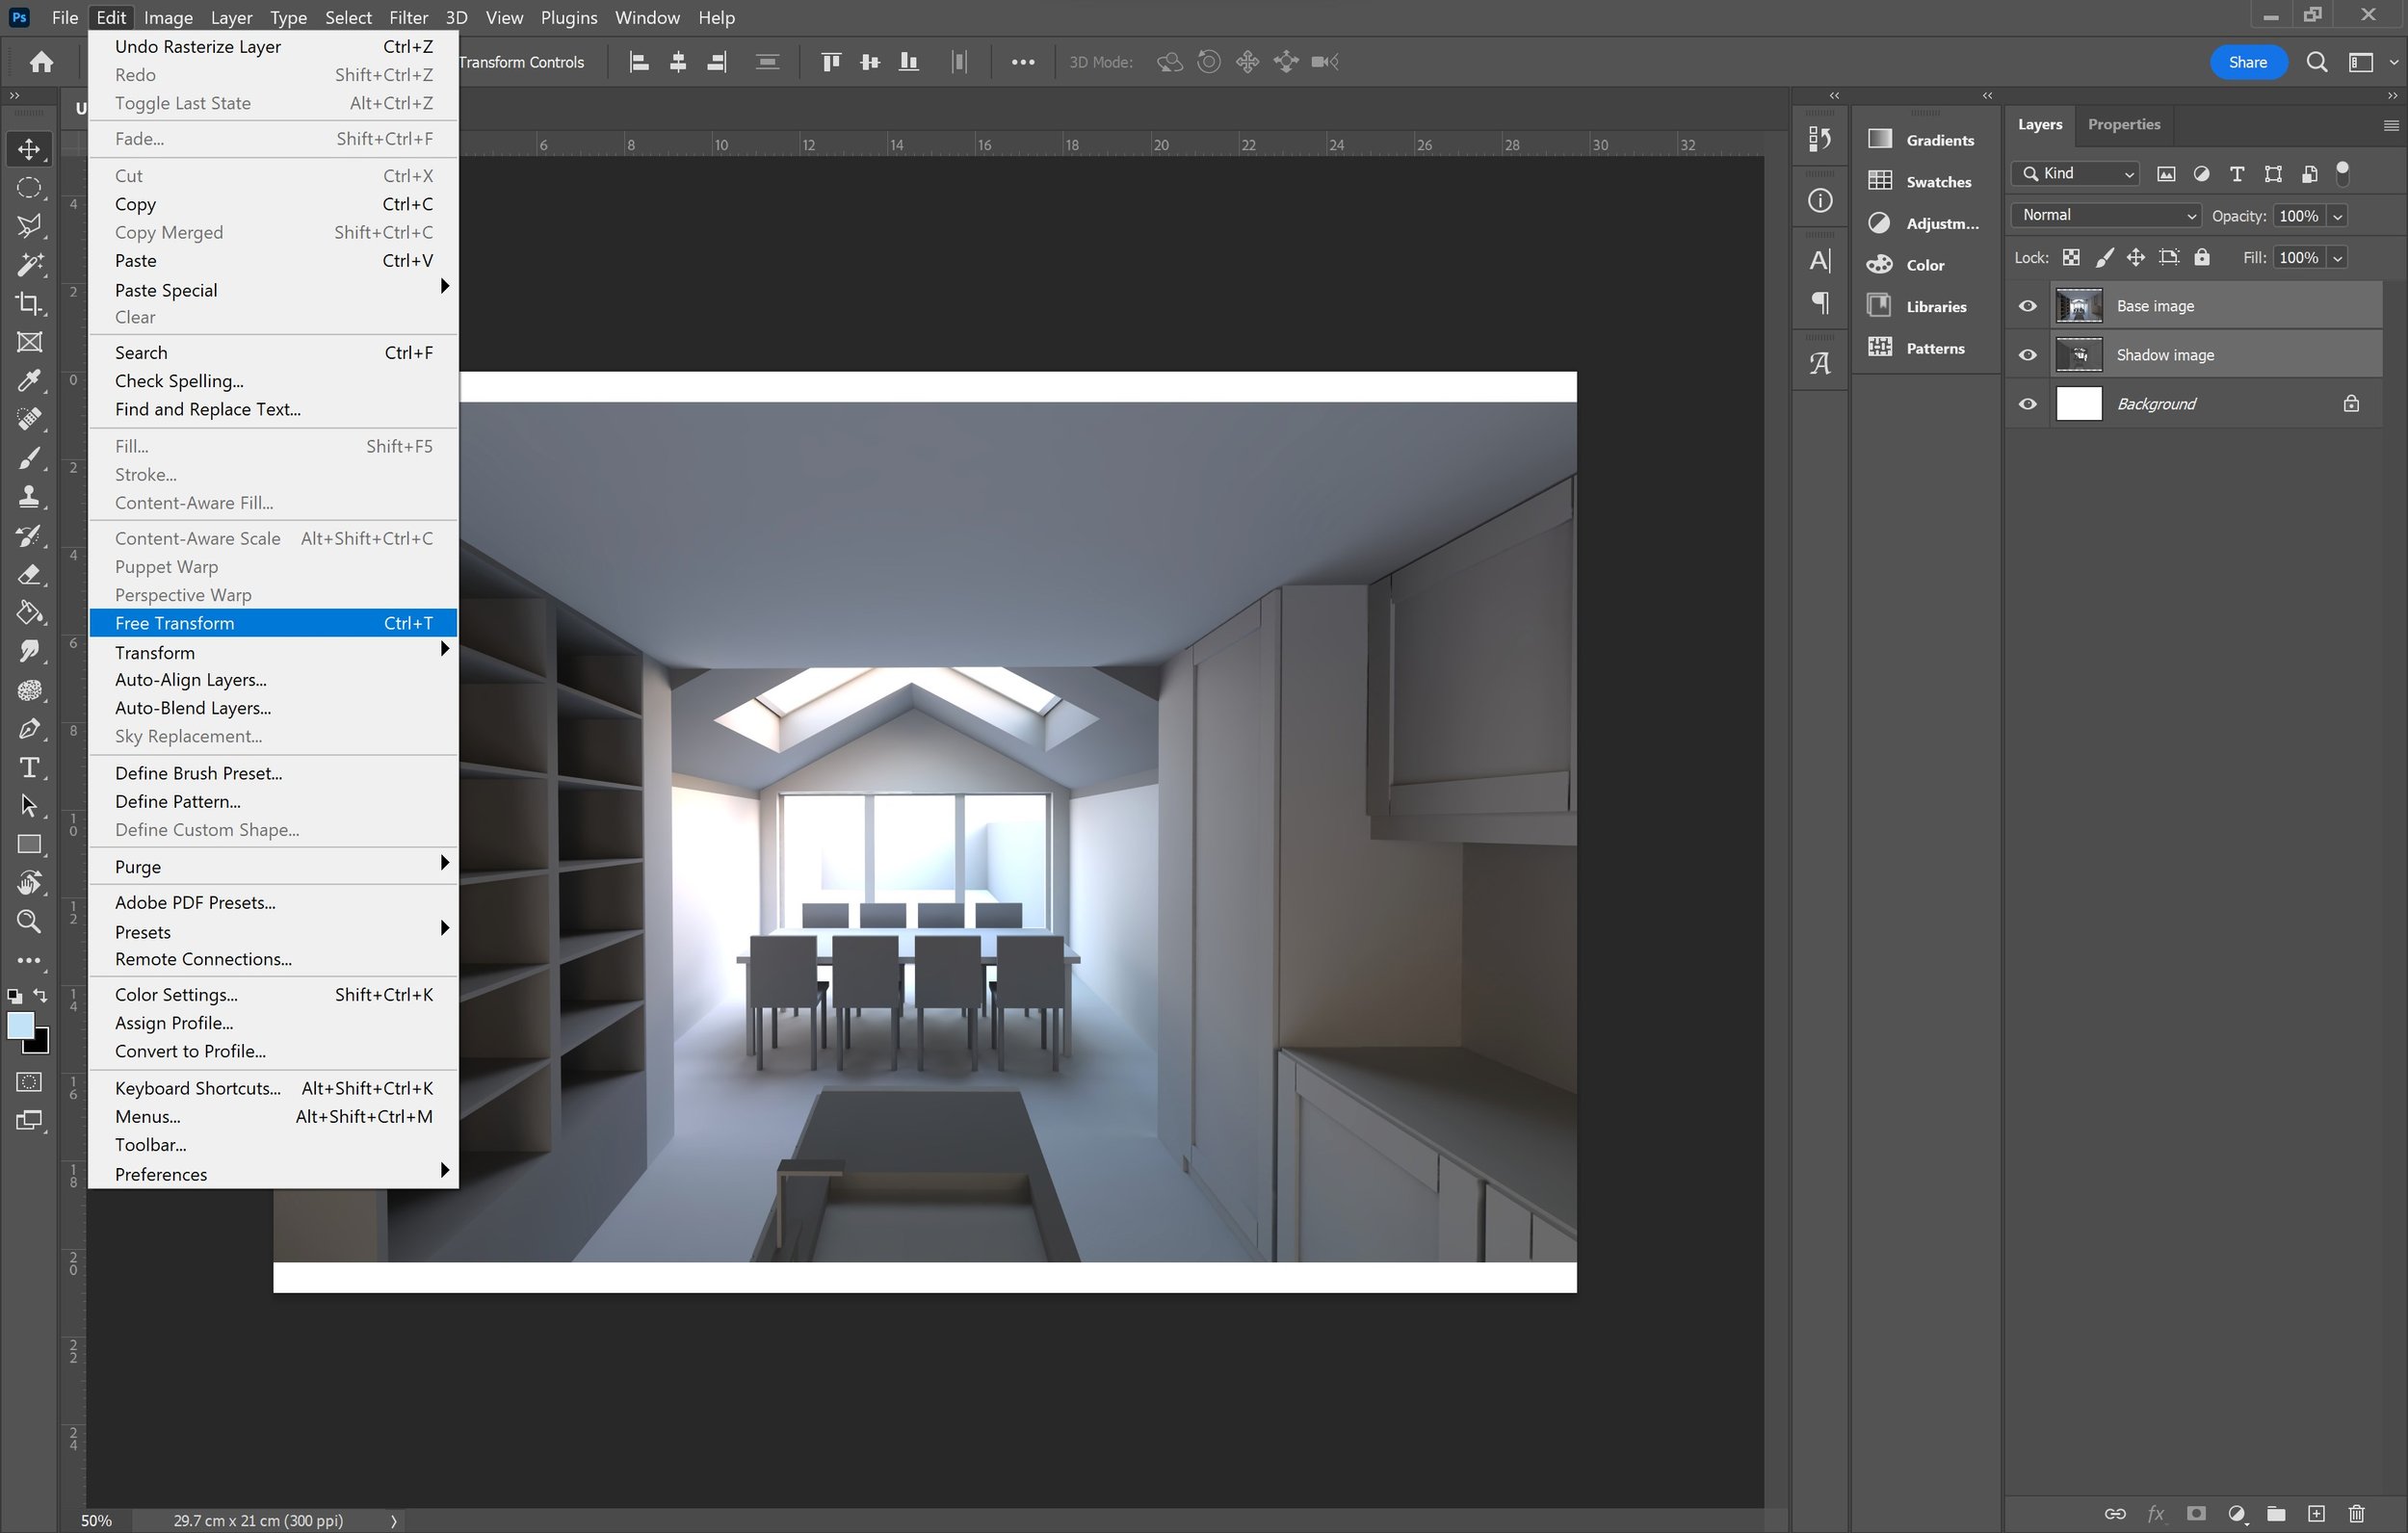The height and width of the screenshot is (1533, 2408).
Task: Select the Magic Wand tool
Action: [29, 265]
